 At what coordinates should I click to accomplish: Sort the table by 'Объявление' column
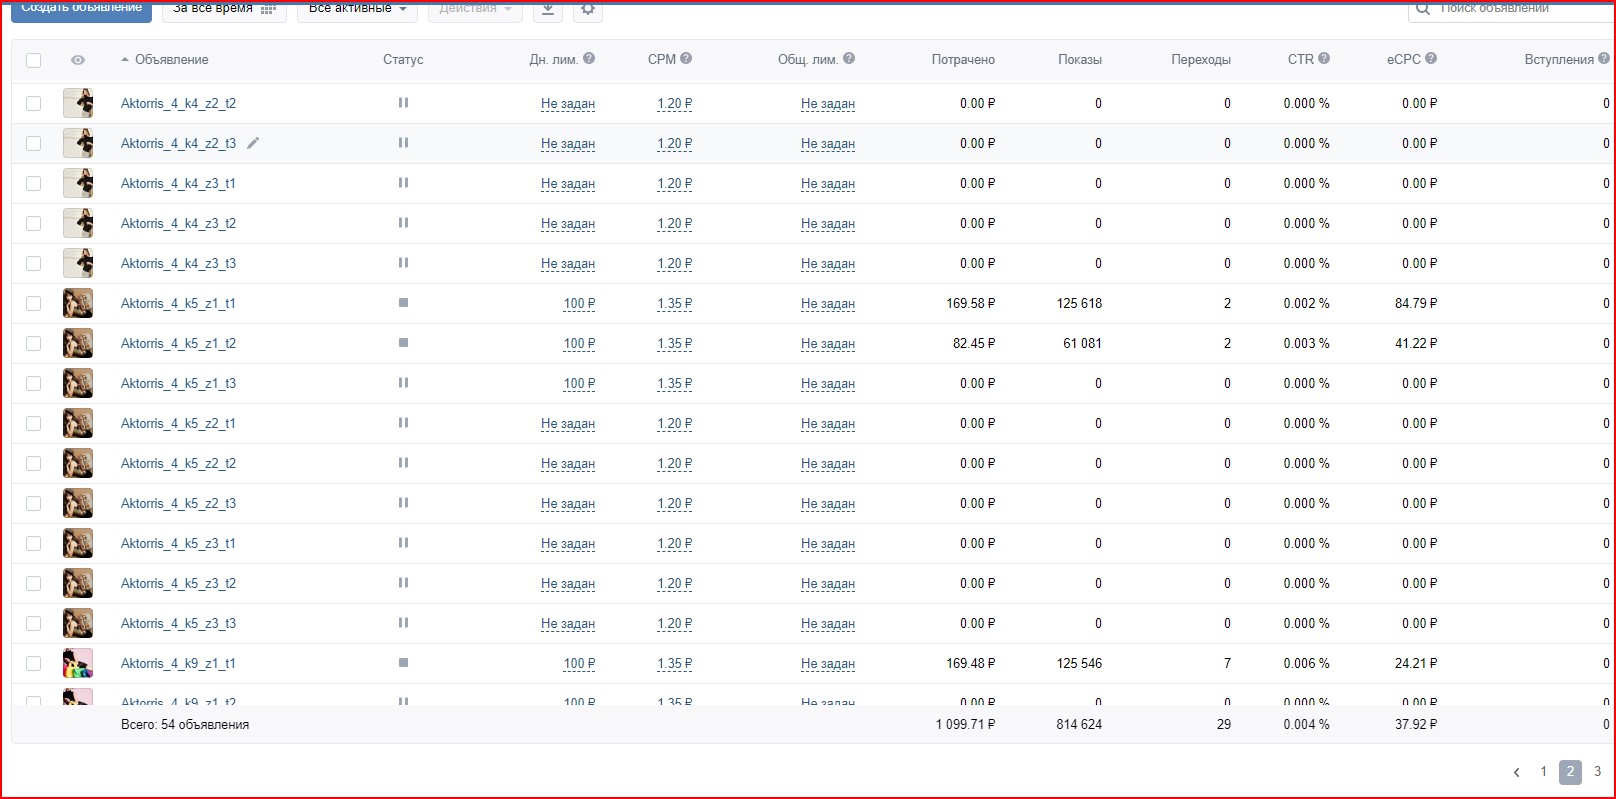coord(171,60)
